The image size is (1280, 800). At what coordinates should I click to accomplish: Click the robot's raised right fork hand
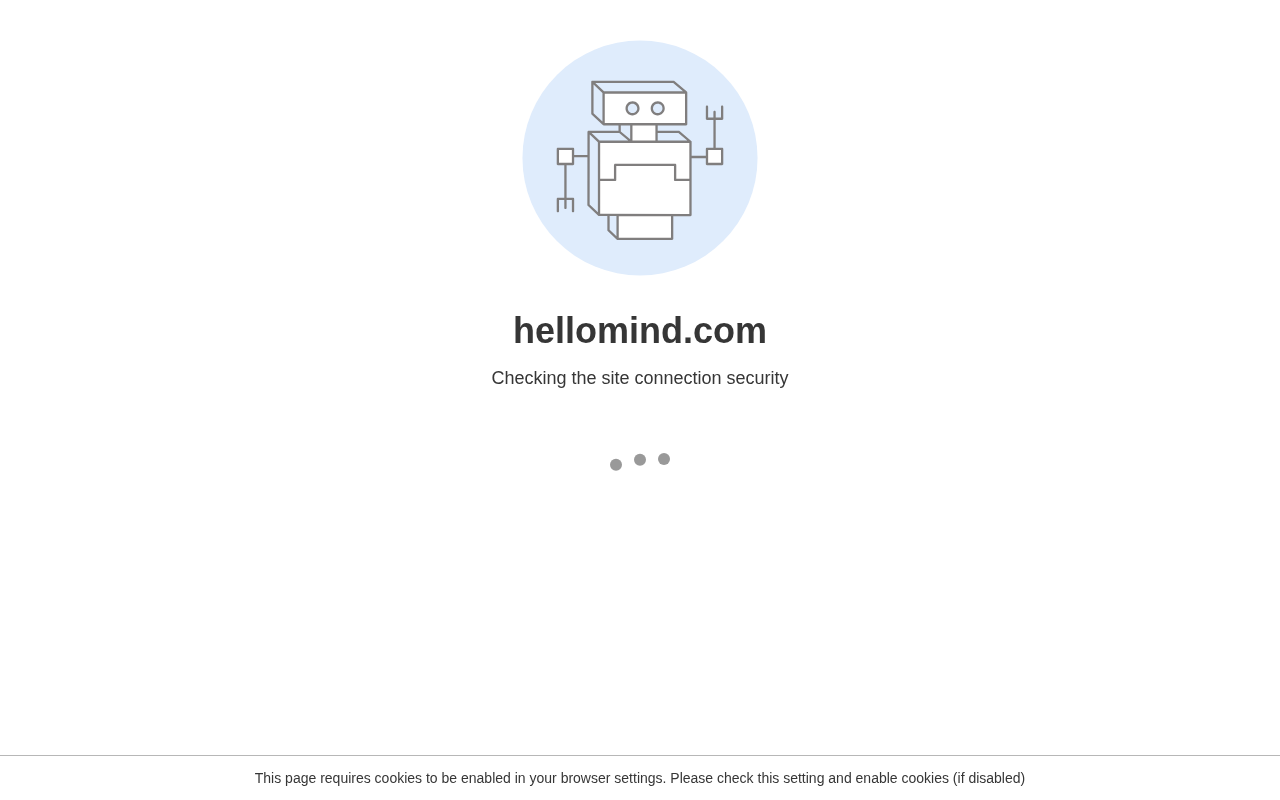(x=714, y=113)
